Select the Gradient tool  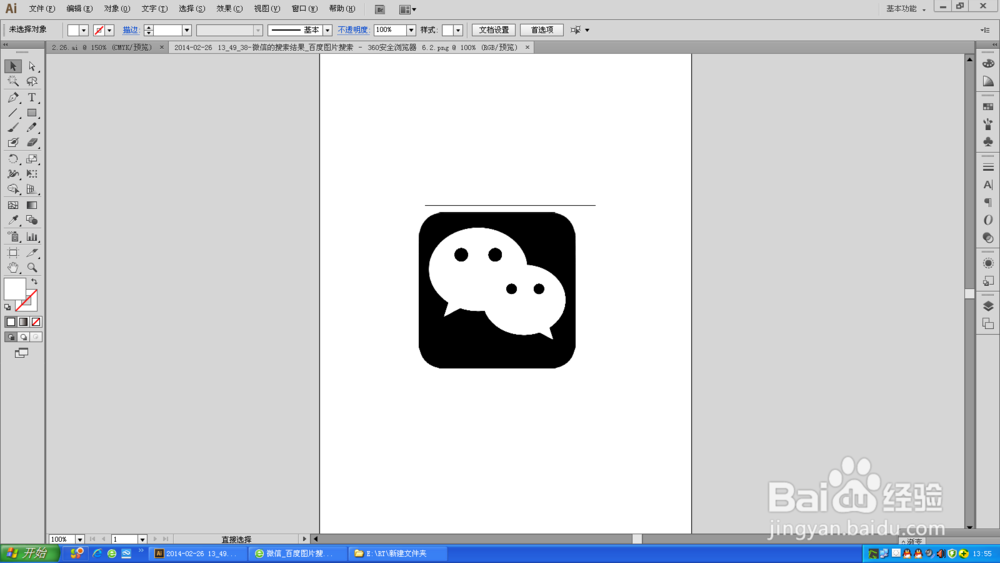point(32,205)
